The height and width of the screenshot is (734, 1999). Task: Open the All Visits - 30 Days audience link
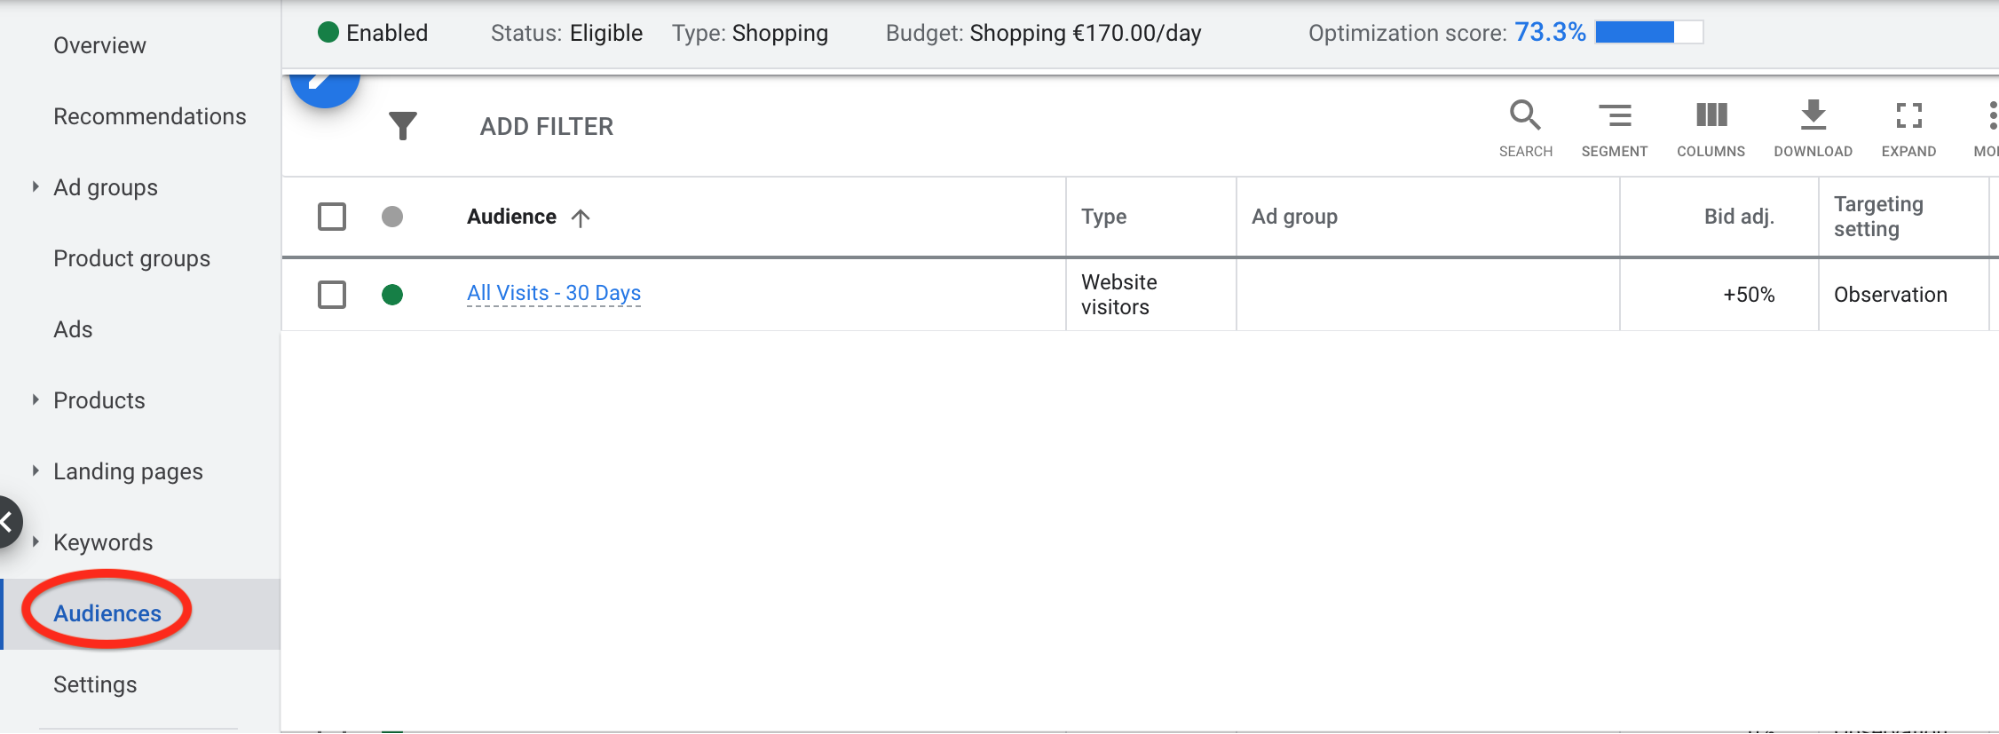tap(554, 293)
